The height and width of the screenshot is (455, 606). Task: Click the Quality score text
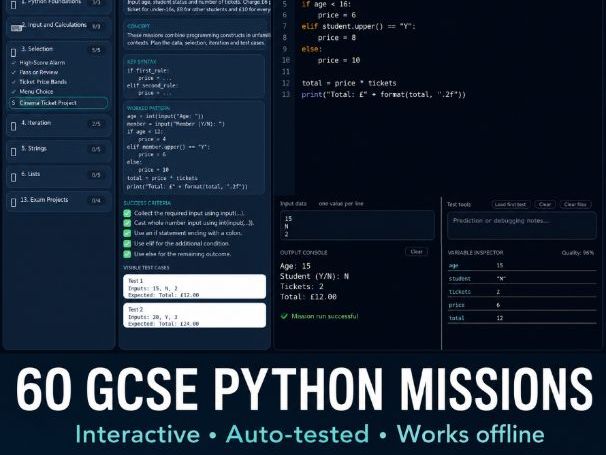577,253
